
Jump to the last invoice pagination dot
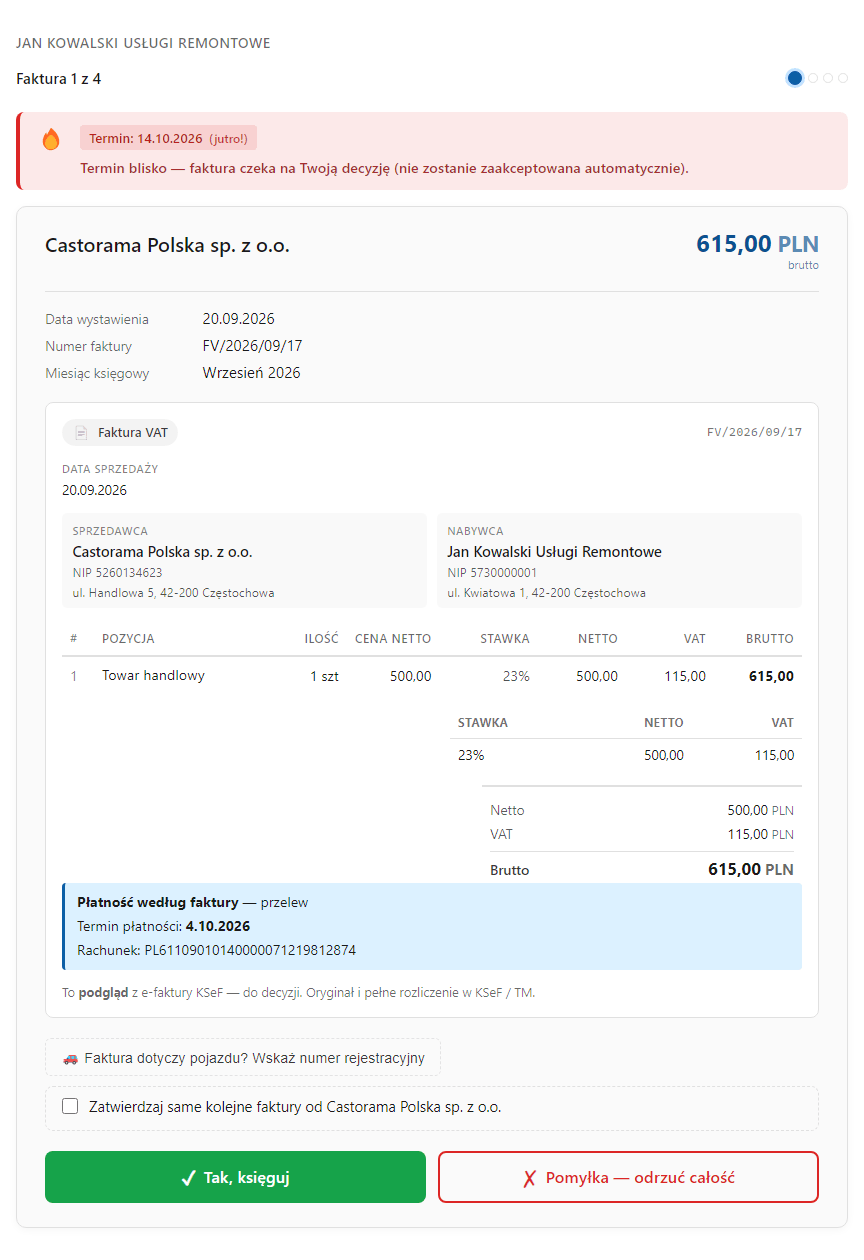(843, 78)
